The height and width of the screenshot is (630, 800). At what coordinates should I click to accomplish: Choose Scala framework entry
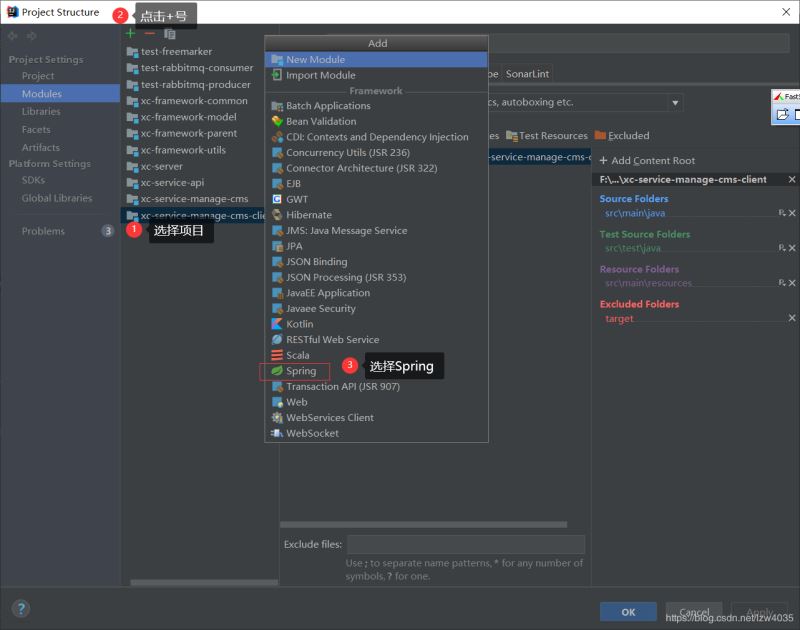coord(376,355)
